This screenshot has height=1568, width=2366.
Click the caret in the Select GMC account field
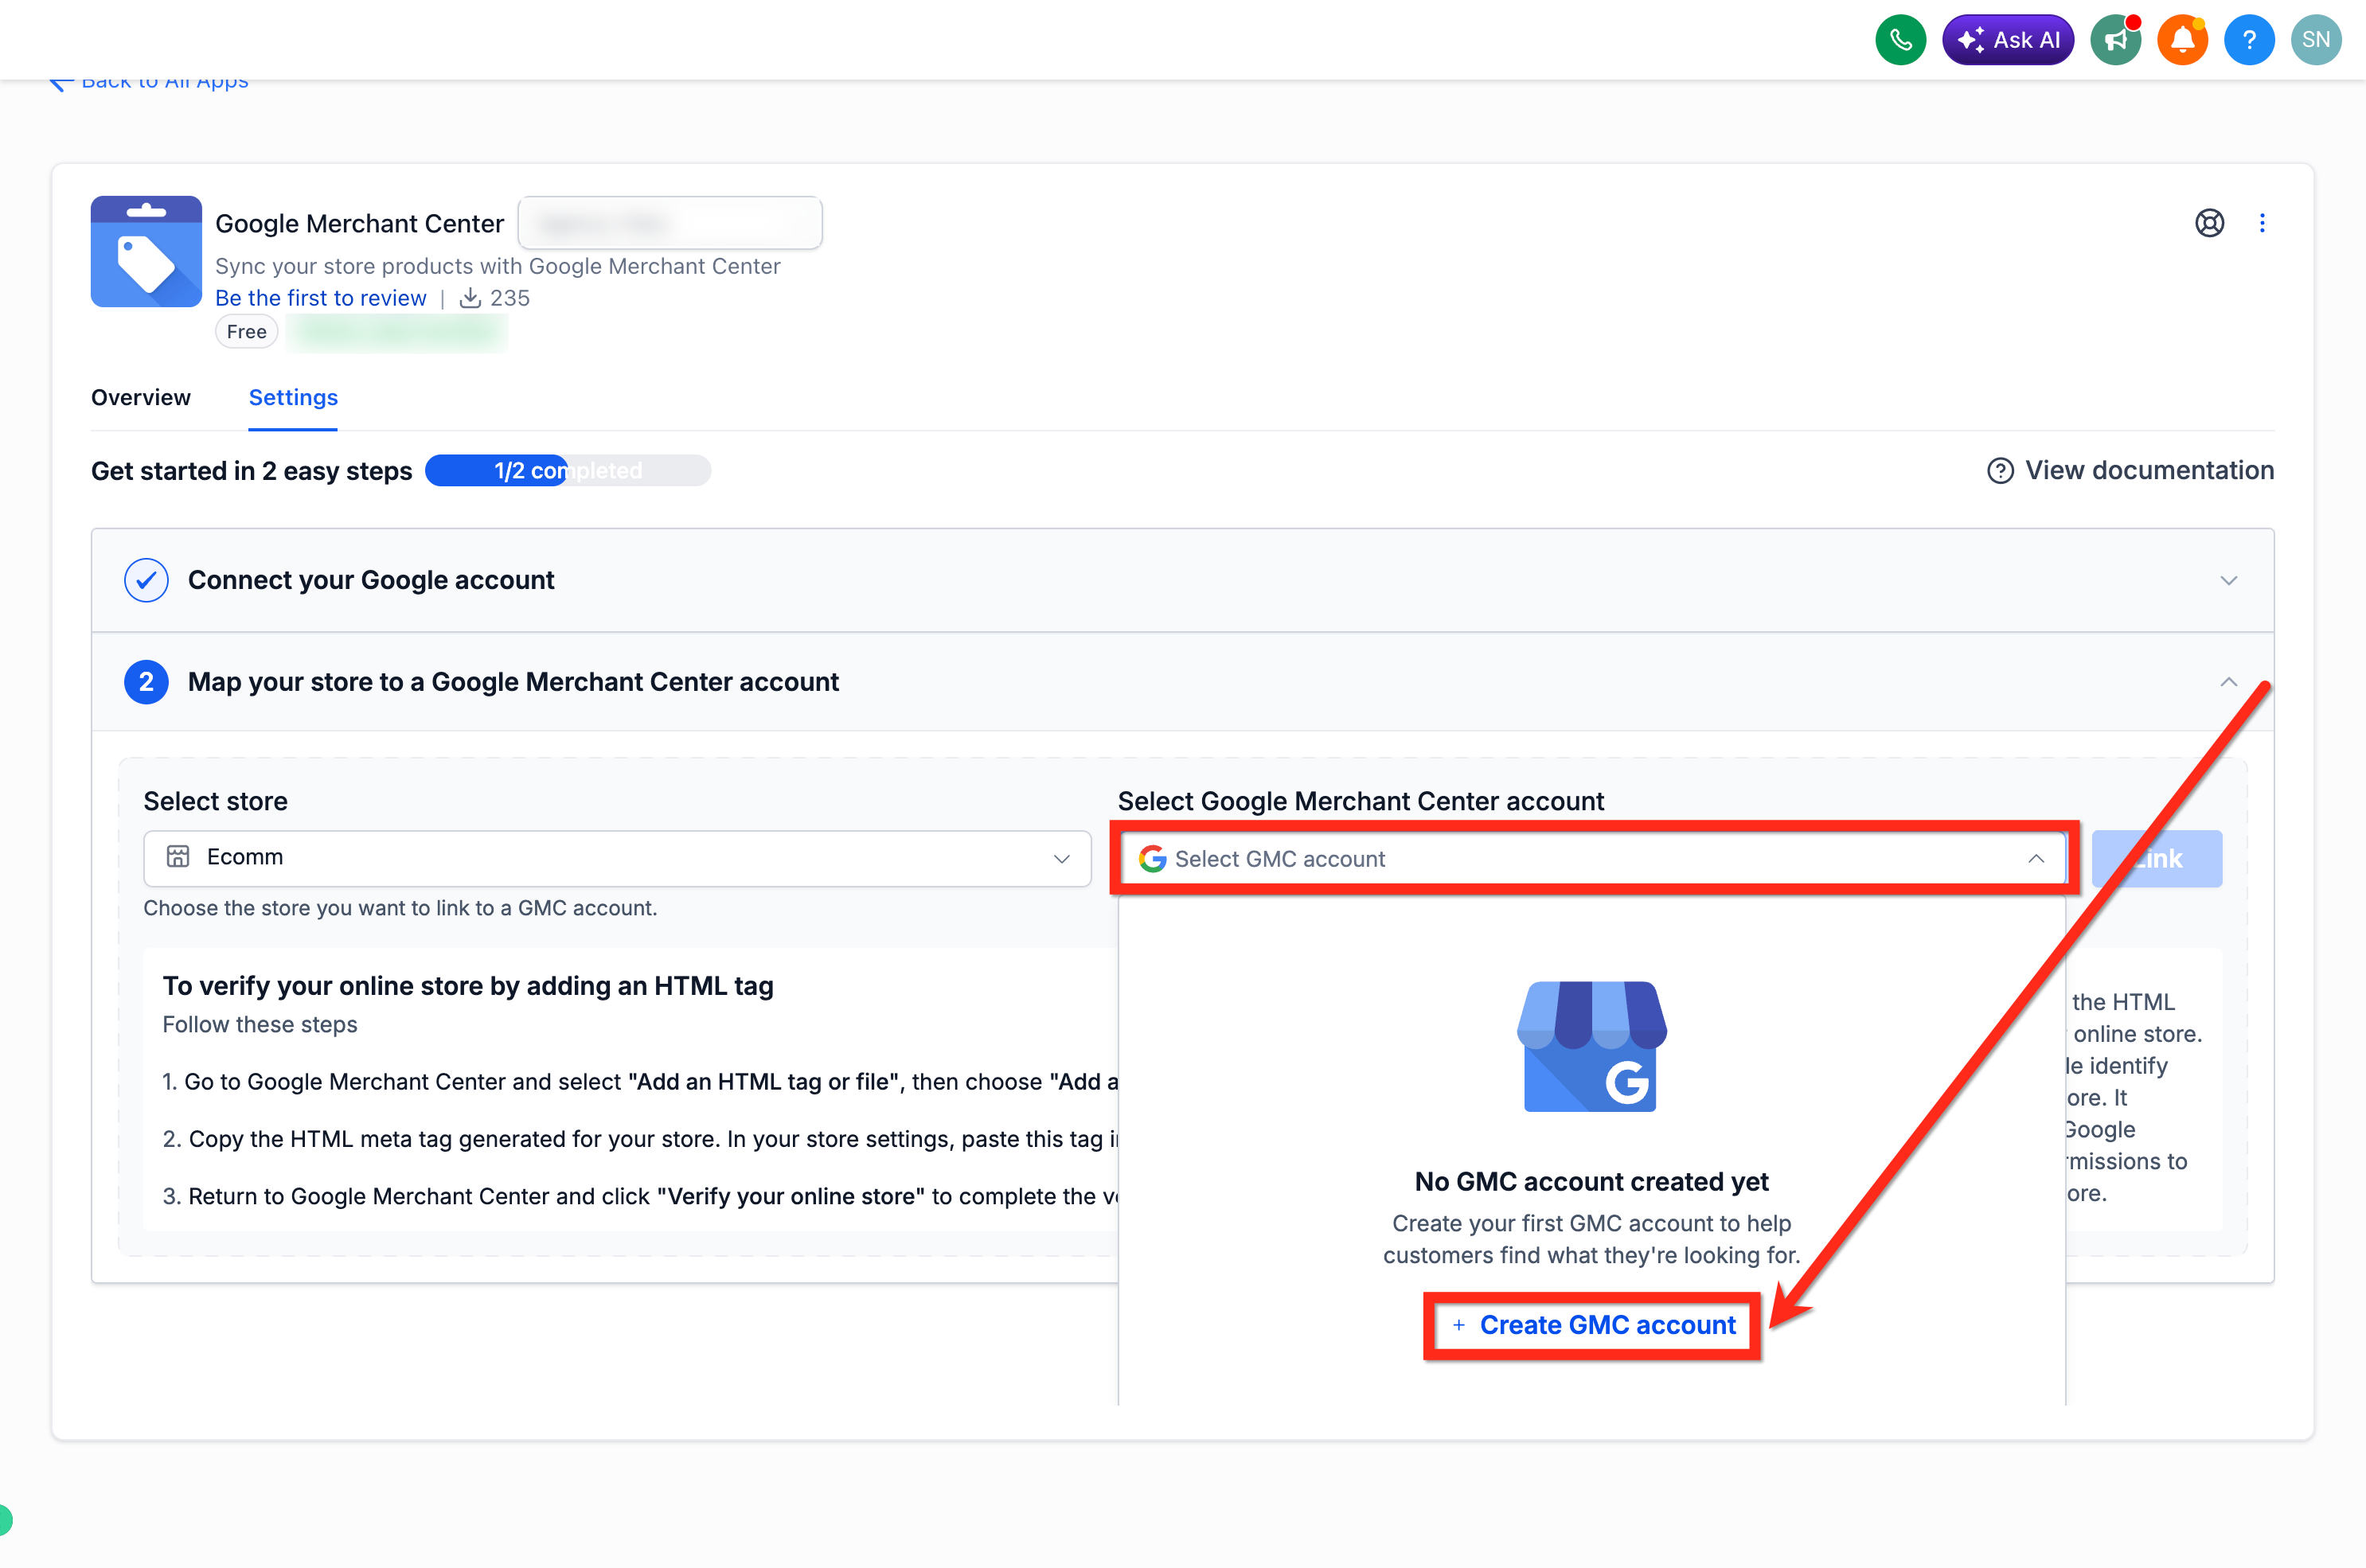click(x=2036, y=859)
